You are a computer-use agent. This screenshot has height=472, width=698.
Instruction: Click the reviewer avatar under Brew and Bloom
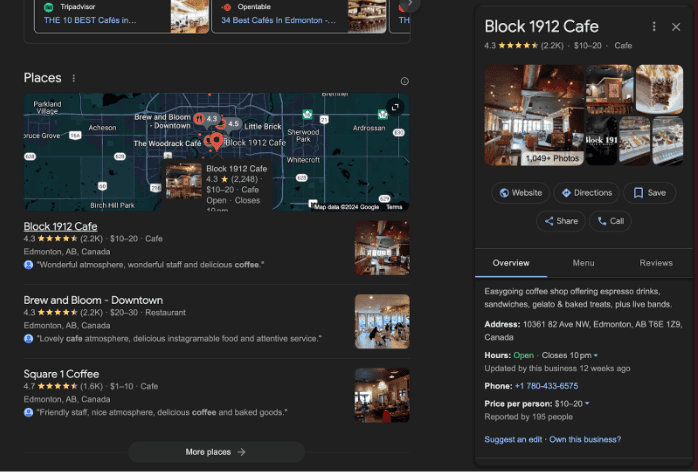28,338
